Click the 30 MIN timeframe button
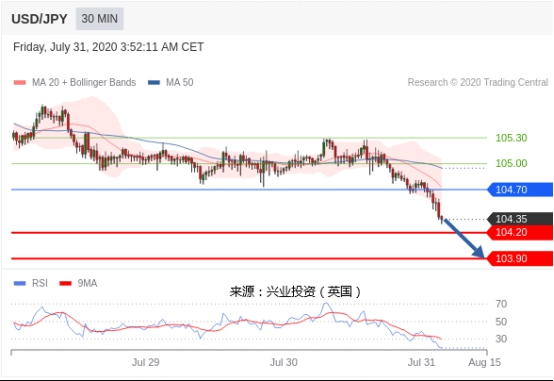This screenshot has height=381, width=554. click(x=99, y=19)
